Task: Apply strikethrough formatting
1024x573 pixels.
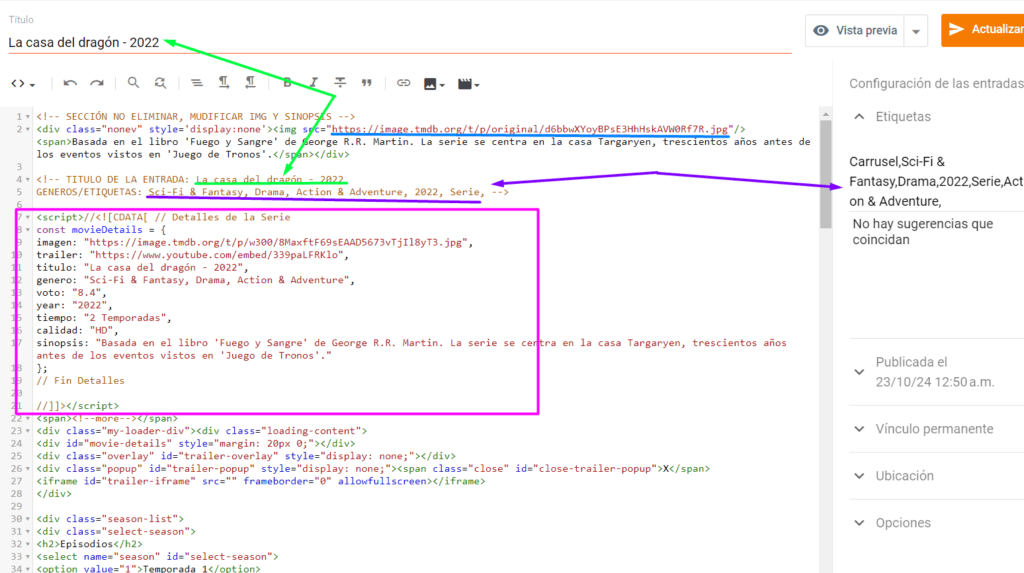Action: point(340,82)
